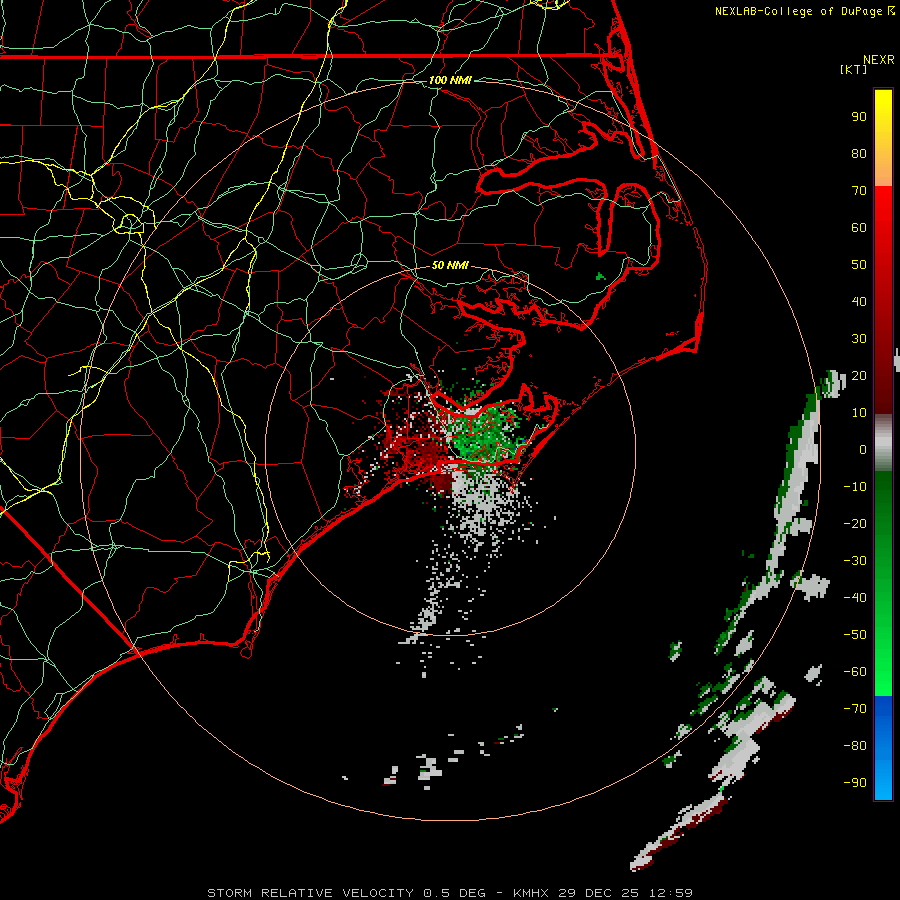
Task: Click the 40 value on velocity scale
Action: [x=859, y=302]
